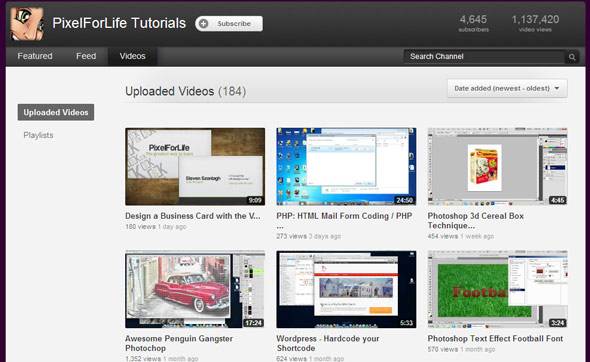Screen dimensions: 590x362
Task: Click the search magnifier icon
Action: (572, 57)
